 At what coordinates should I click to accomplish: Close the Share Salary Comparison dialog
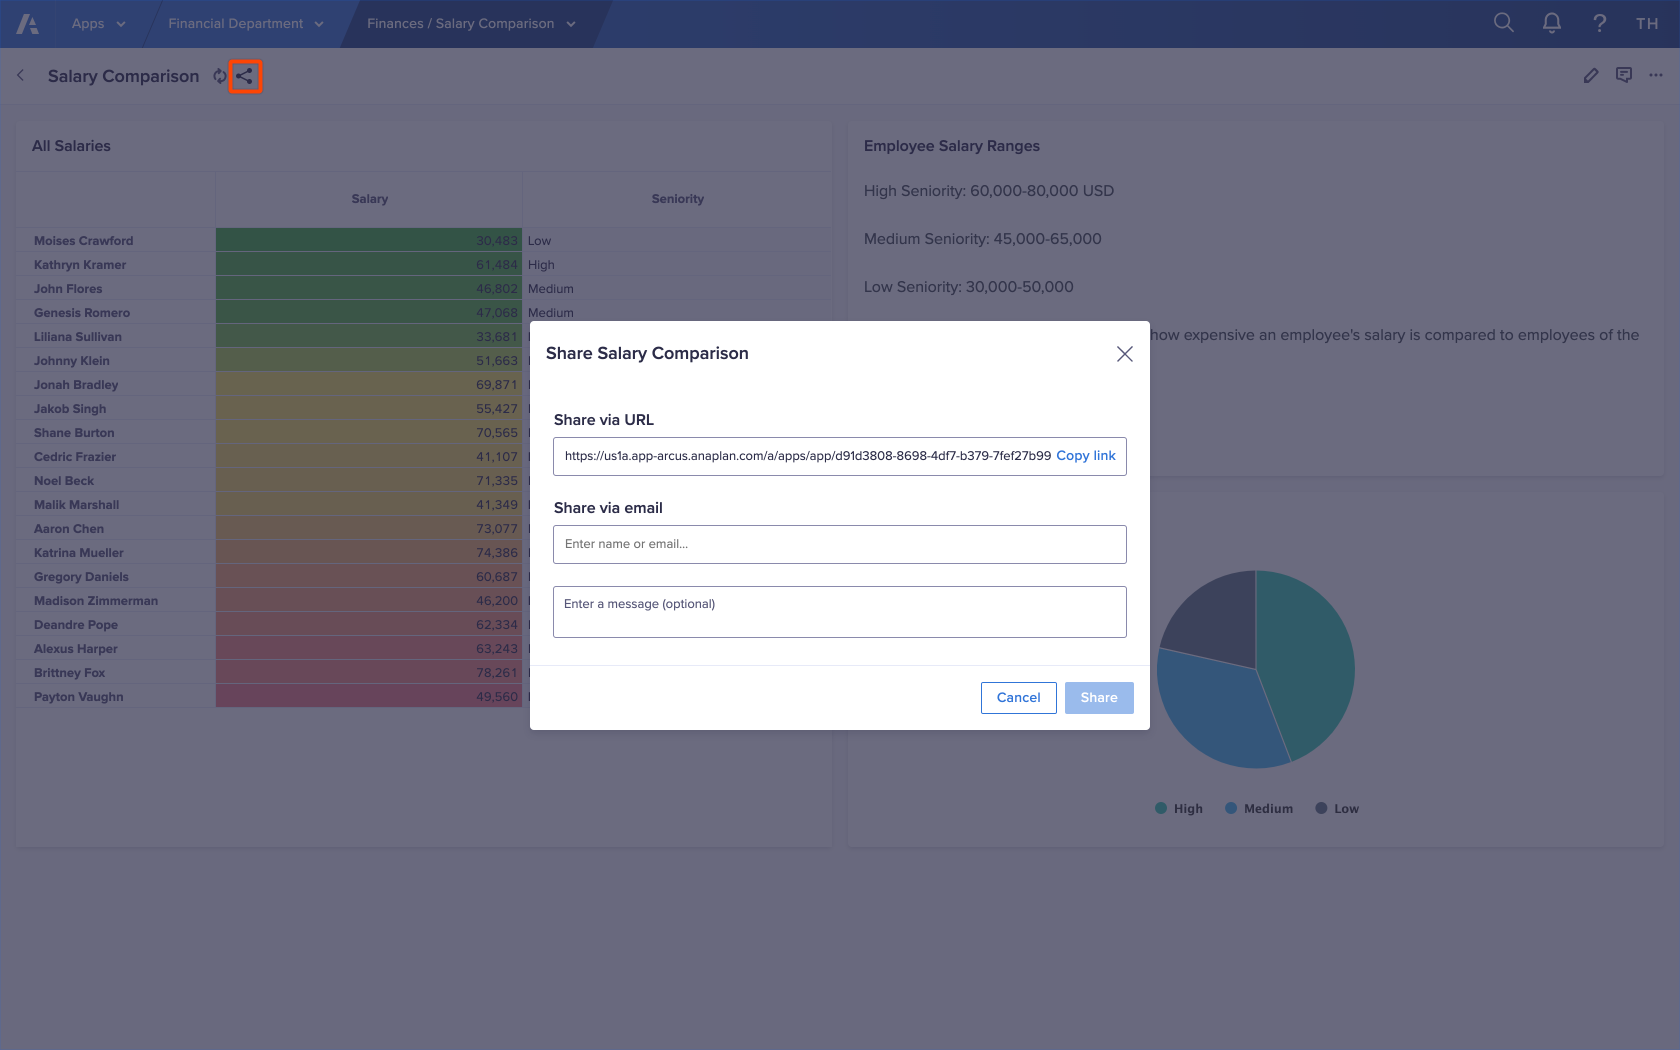(x=1125, y=354)
